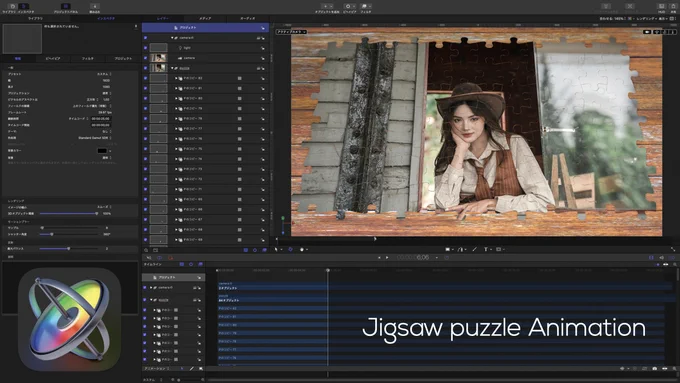Toggle the puzzle group checkbox in Layers
Image resolution: width=680 pixels, height=383 pixels.
coord(145,69)
